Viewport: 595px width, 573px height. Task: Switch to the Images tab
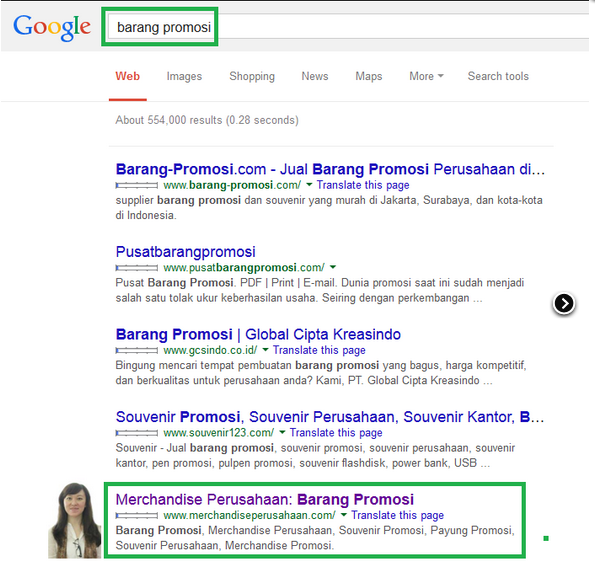point(184,76)
